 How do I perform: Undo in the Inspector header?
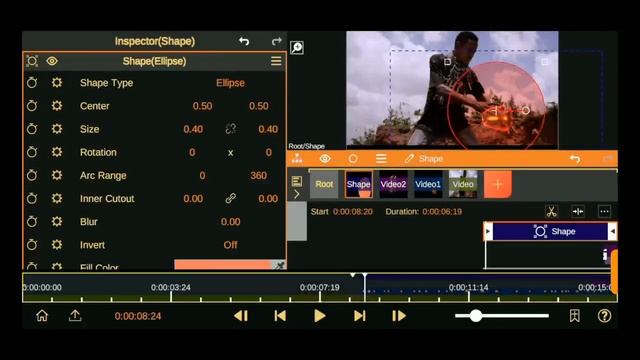(244, 41)
